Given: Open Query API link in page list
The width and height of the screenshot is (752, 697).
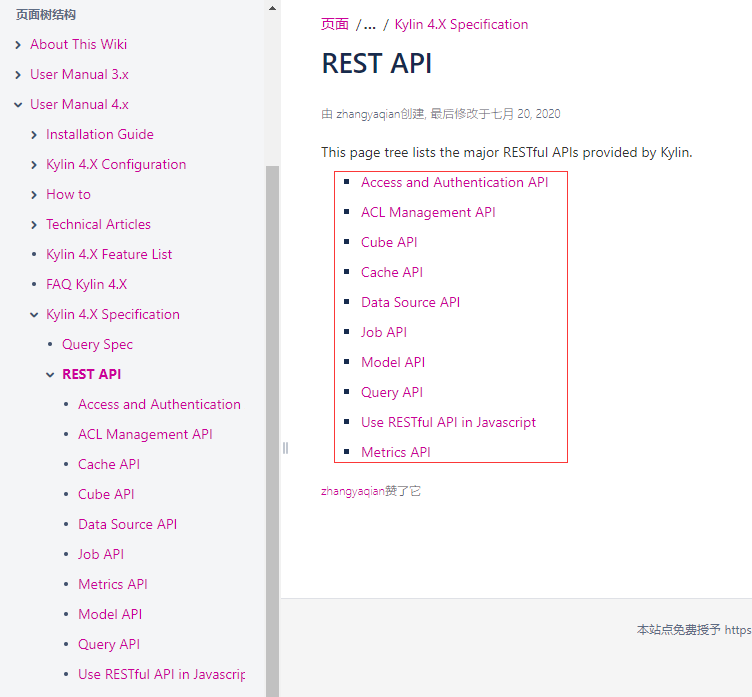Looking at the screenshot, I should (x=392, y=392).
